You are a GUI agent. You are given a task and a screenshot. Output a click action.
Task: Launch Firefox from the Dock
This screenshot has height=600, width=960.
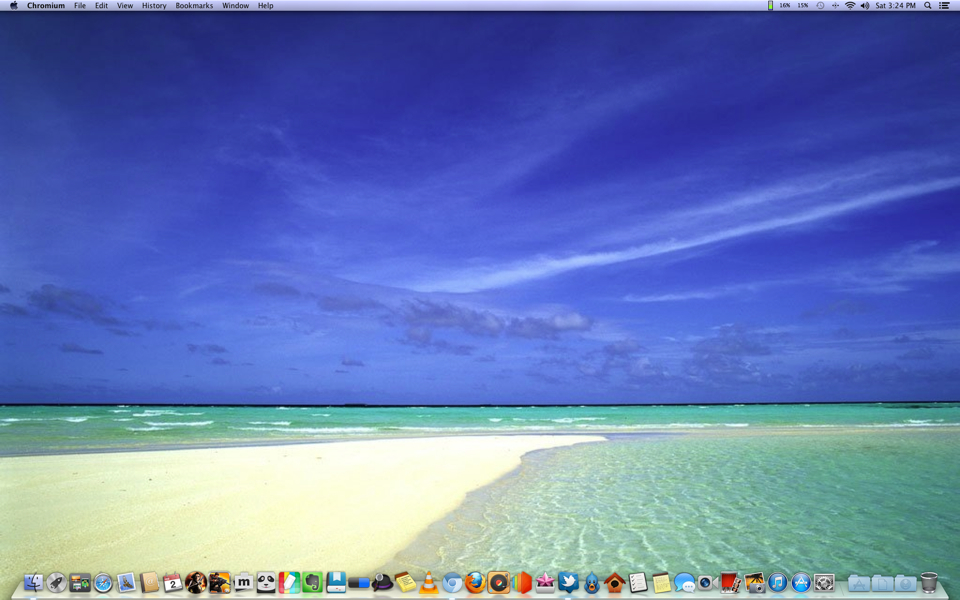point(475,582)
